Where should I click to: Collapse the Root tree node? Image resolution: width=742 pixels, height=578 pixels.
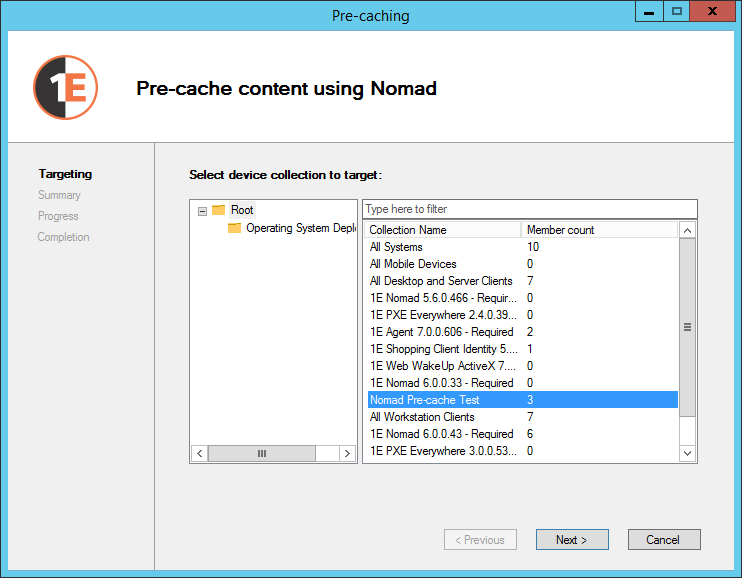(202, 211)
